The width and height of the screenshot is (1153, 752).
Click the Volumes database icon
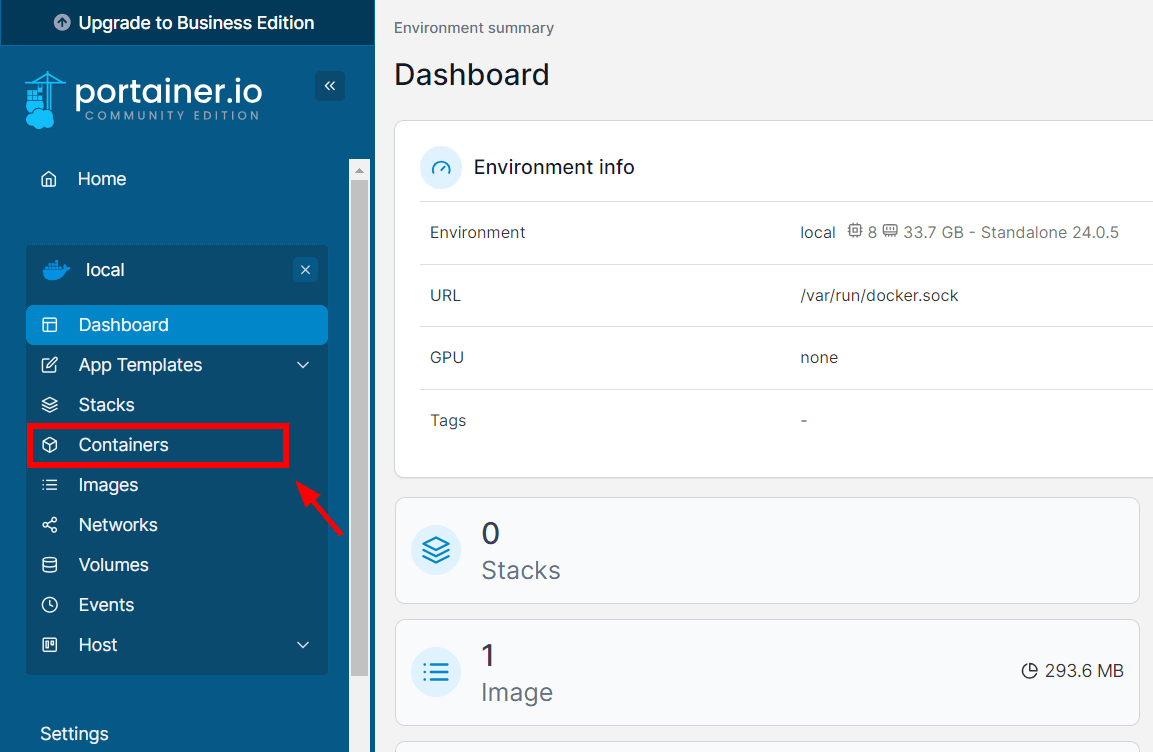48,564
